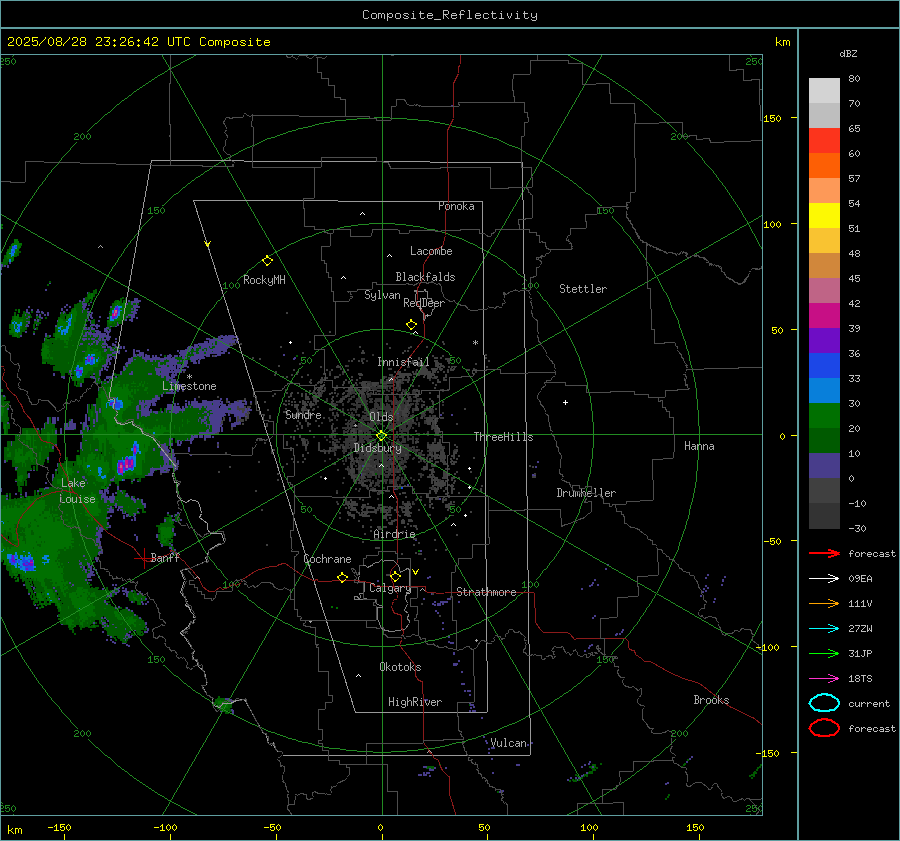Viewport: 900px width, 841px height.
Task: Select the bright yellow swatch in dBZ legend
Action: pos(824,215)
